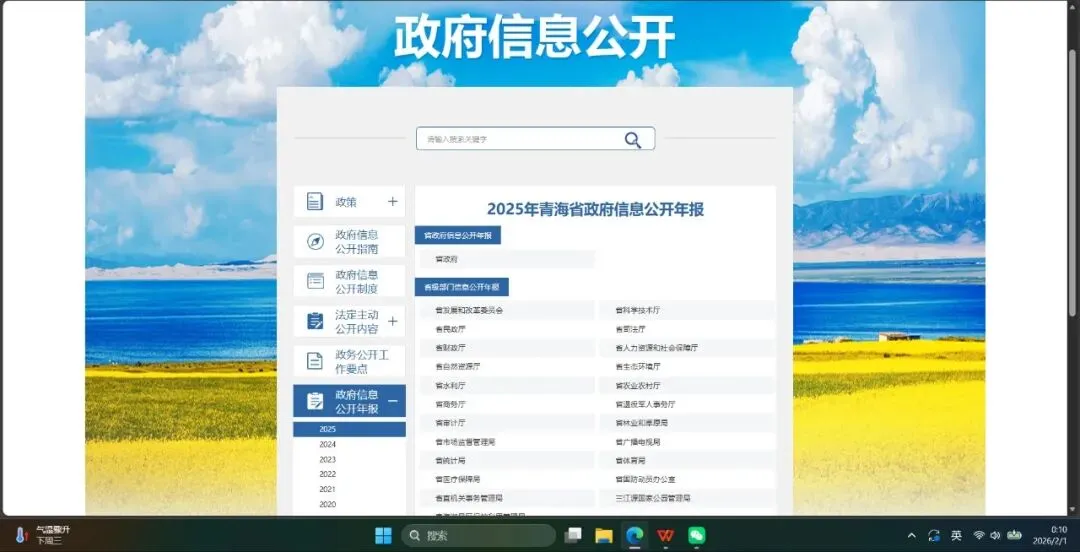
Task: Open 省水利厅 report link
Action: coord(450,385)
